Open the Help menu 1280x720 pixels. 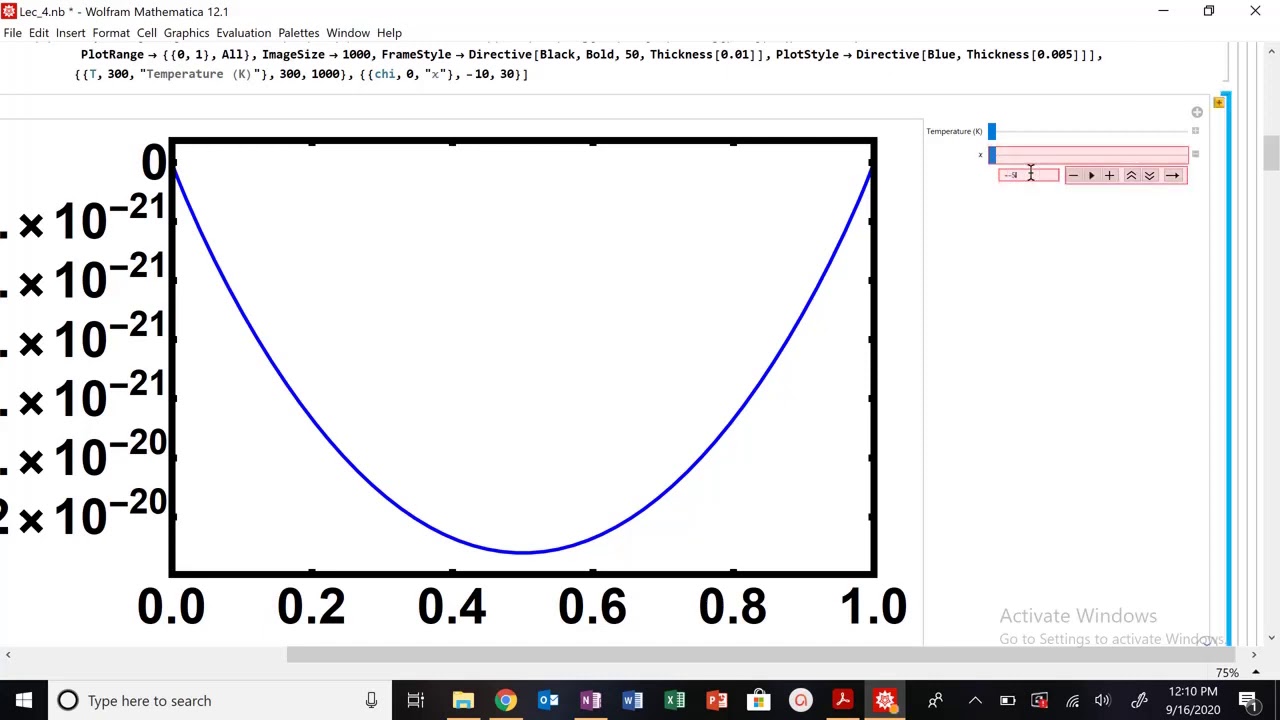pos(389,33)
